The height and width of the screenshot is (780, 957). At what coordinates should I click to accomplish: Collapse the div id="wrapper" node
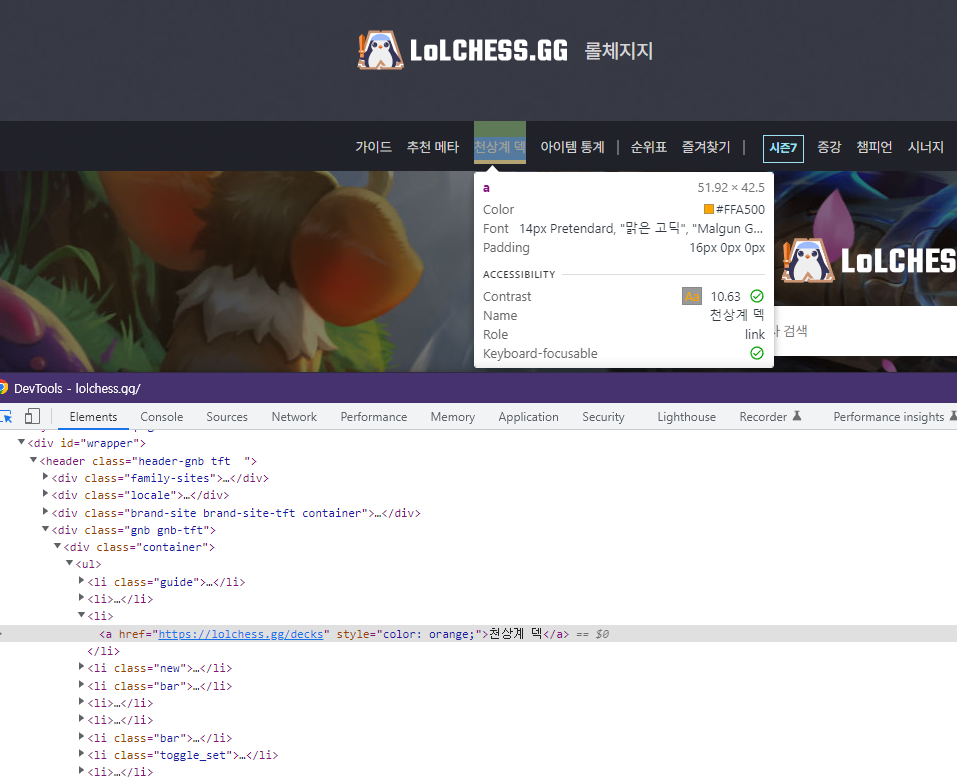21,442
